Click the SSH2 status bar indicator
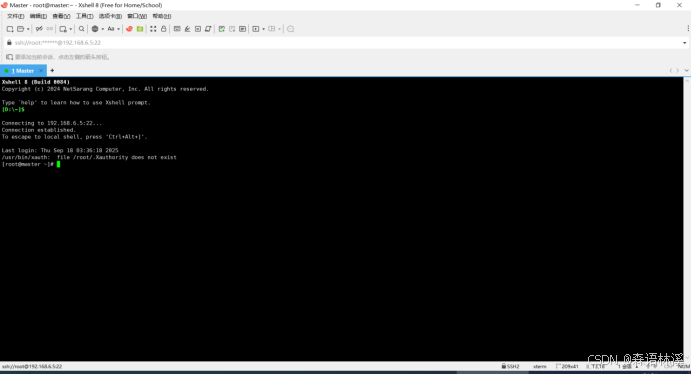The image size is (692, 374). click(510, 366)
